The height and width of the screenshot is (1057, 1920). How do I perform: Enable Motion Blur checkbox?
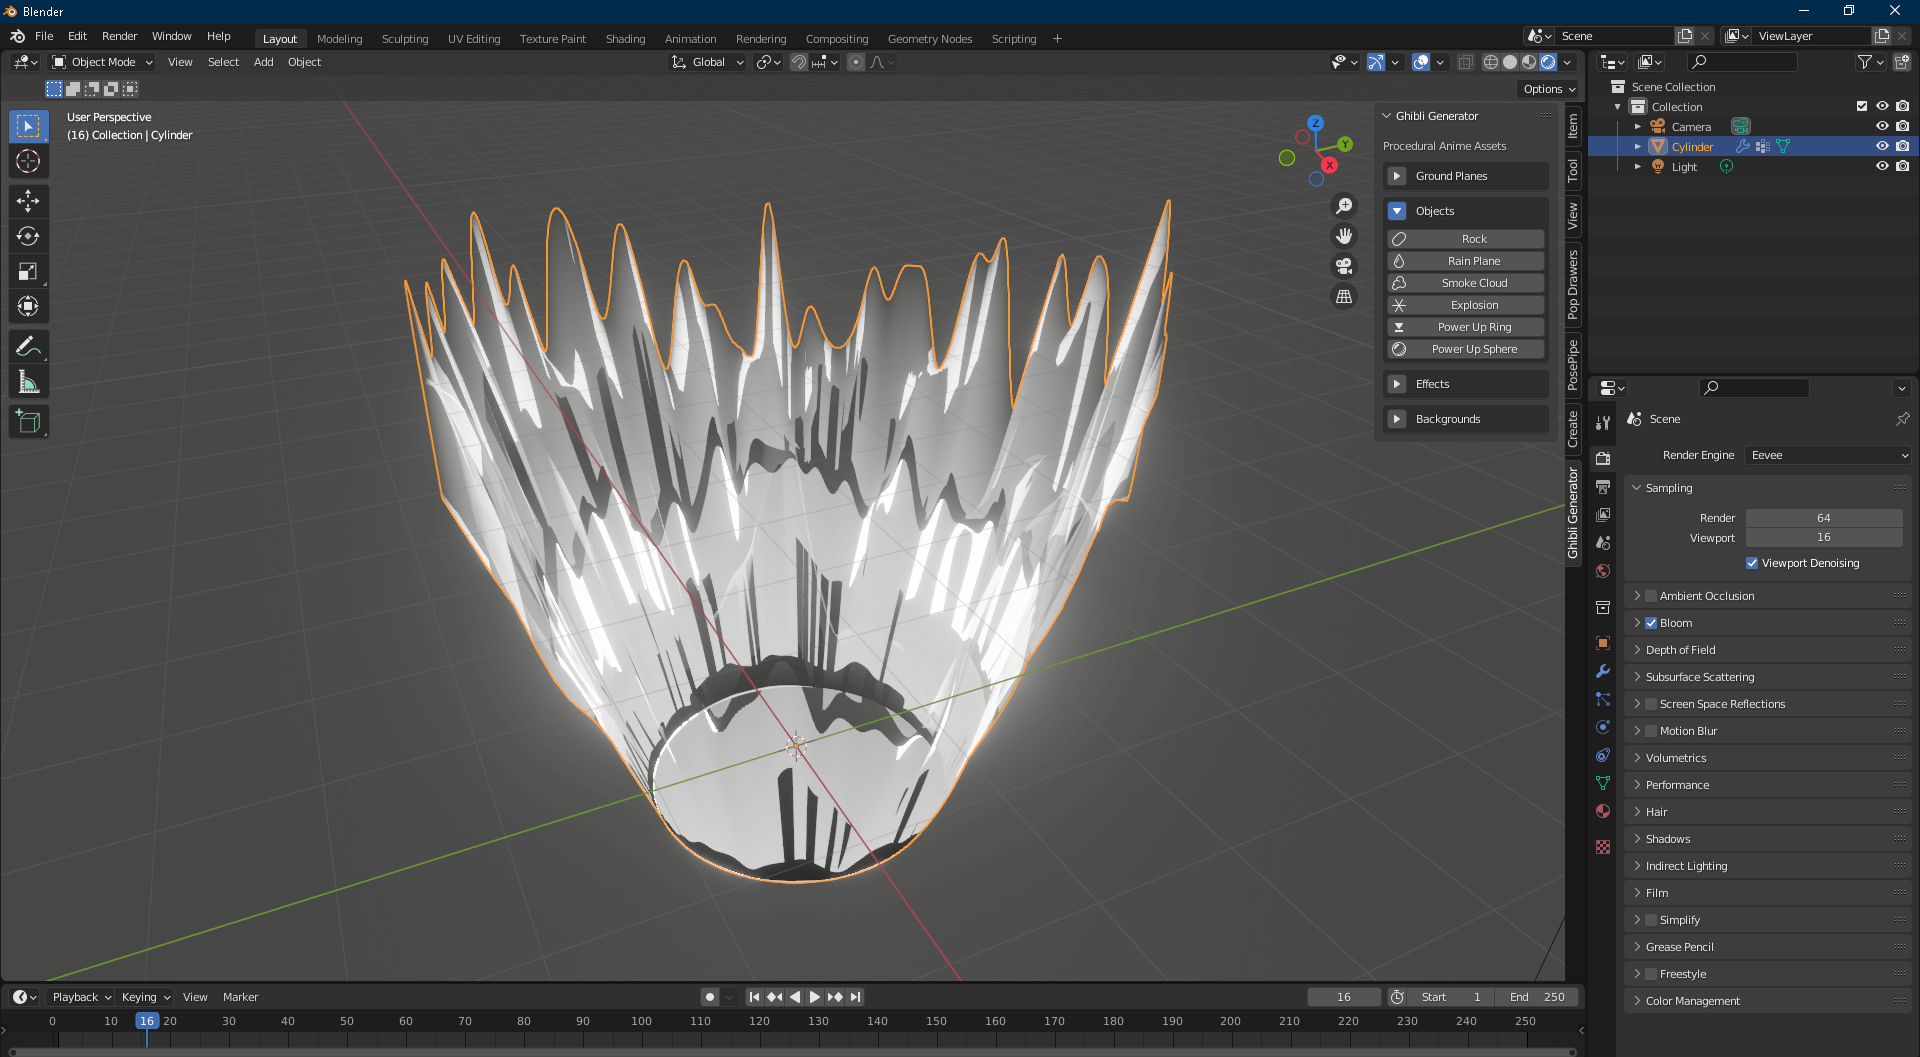(1651, 731)
